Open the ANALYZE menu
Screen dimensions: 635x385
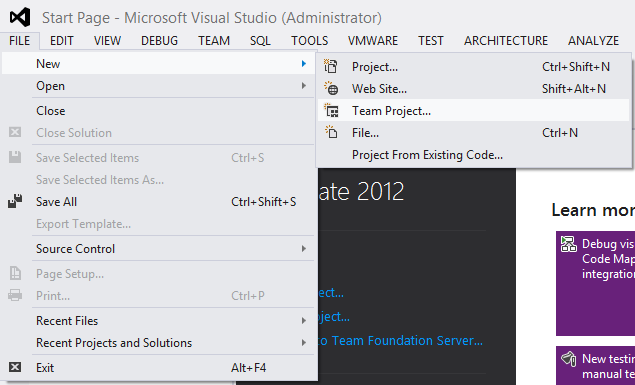[593, 40]
